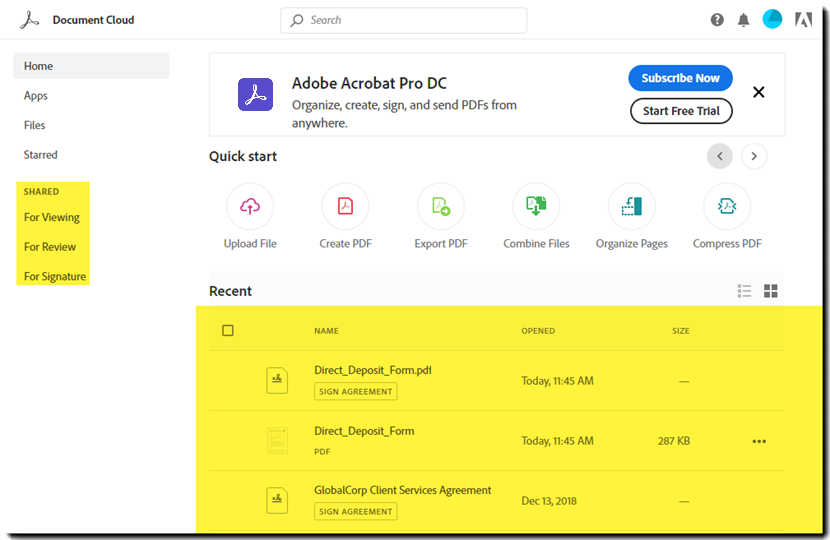The width and height of the screenshot is (830, 540).
Task: Go to previous Quick start tools
Action: [719, 156]
